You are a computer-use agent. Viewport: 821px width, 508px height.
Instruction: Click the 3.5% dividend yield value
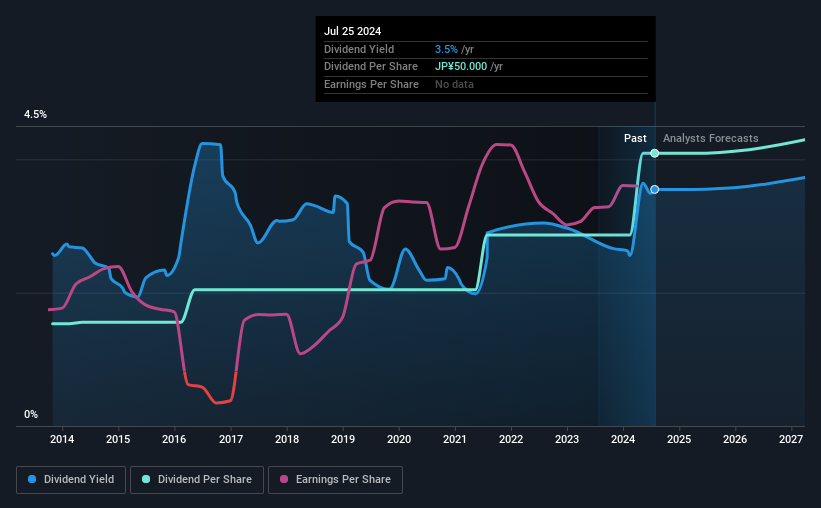[x=446, y=49]
